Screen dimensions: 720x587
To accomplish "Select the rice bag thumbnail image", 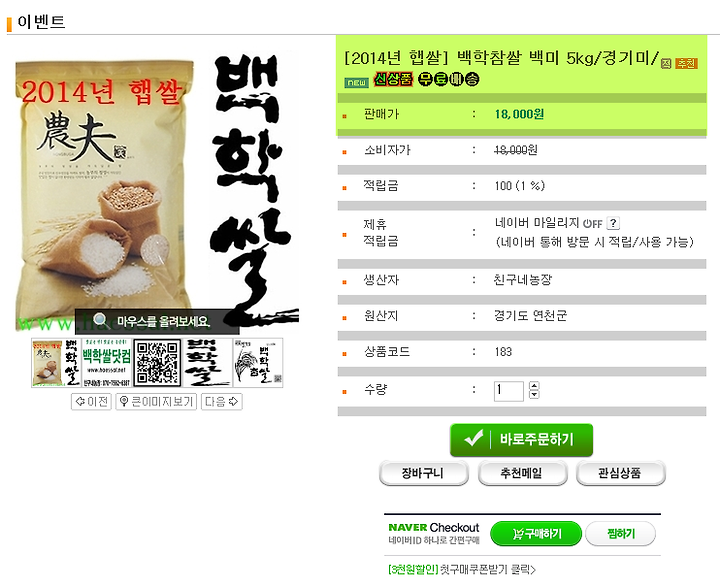I will [x=56, y=363].
